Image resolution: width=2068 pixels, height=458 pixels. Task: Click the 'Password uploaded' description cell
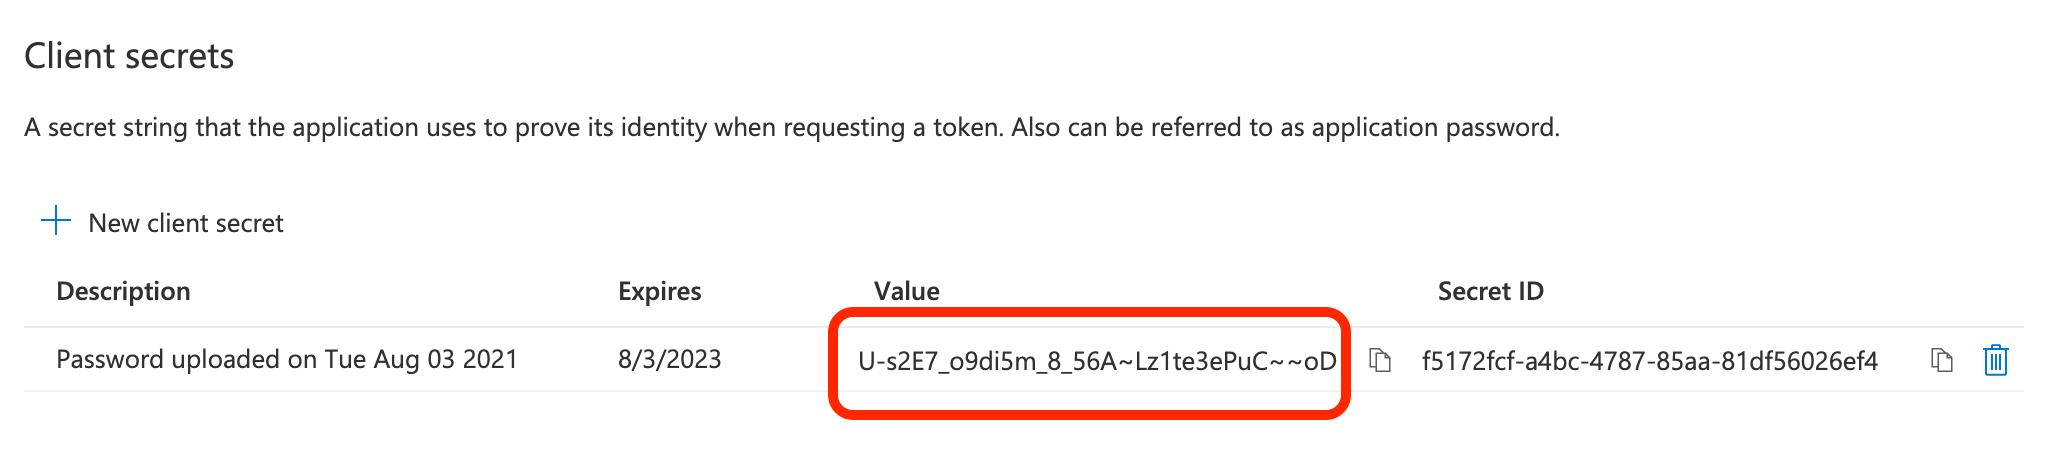point(286,360)
